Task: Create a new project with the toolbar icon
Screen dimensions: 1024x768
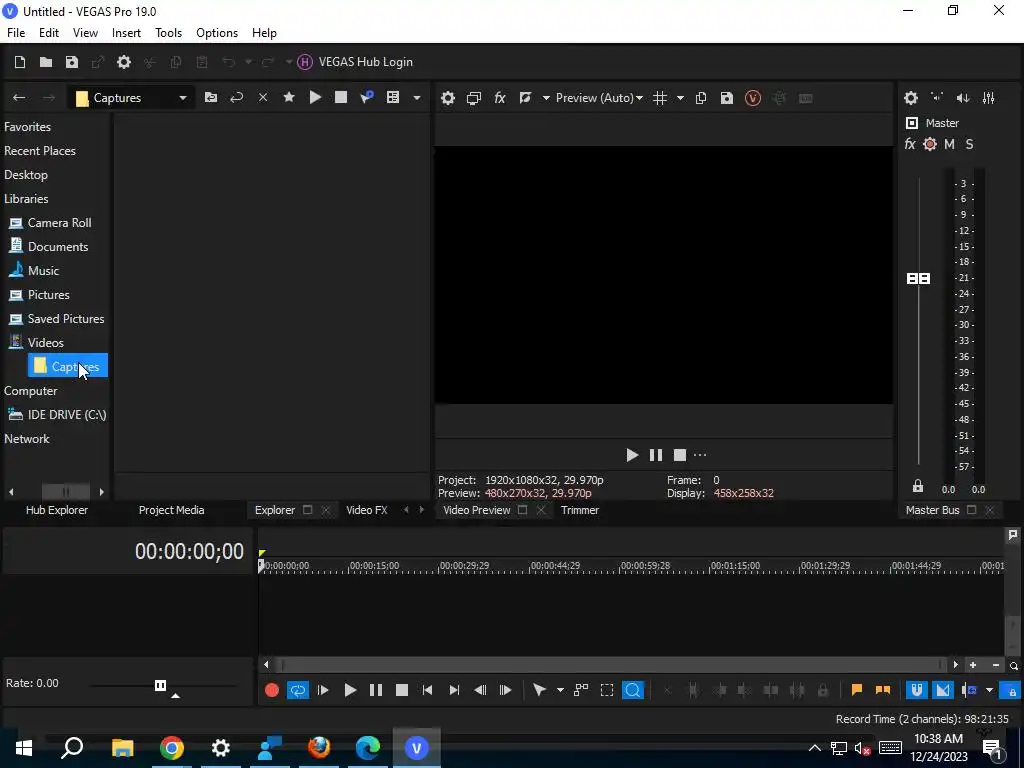Action: point(20,62)
